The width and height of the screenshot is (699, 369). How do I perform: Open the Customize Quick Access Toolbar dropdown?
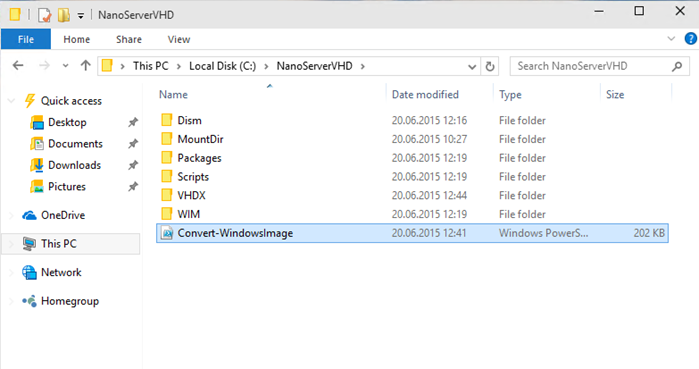tap(81, 16)
